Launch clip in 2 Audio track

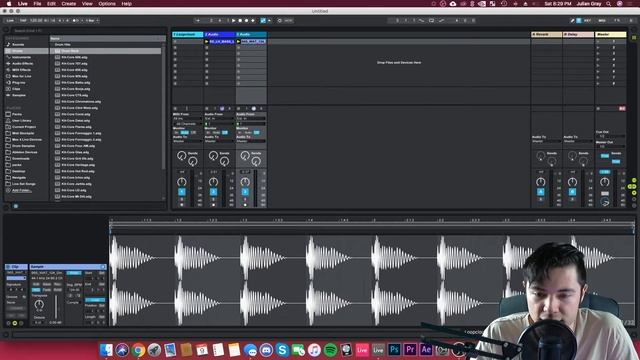coord(207,42)
